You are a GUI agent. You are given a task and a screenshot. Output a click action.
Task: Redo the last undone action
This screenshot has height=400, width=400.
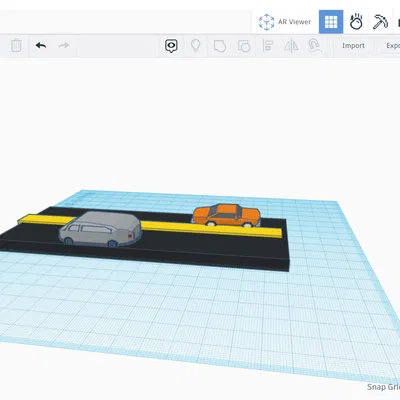click(x=64, y=45)
